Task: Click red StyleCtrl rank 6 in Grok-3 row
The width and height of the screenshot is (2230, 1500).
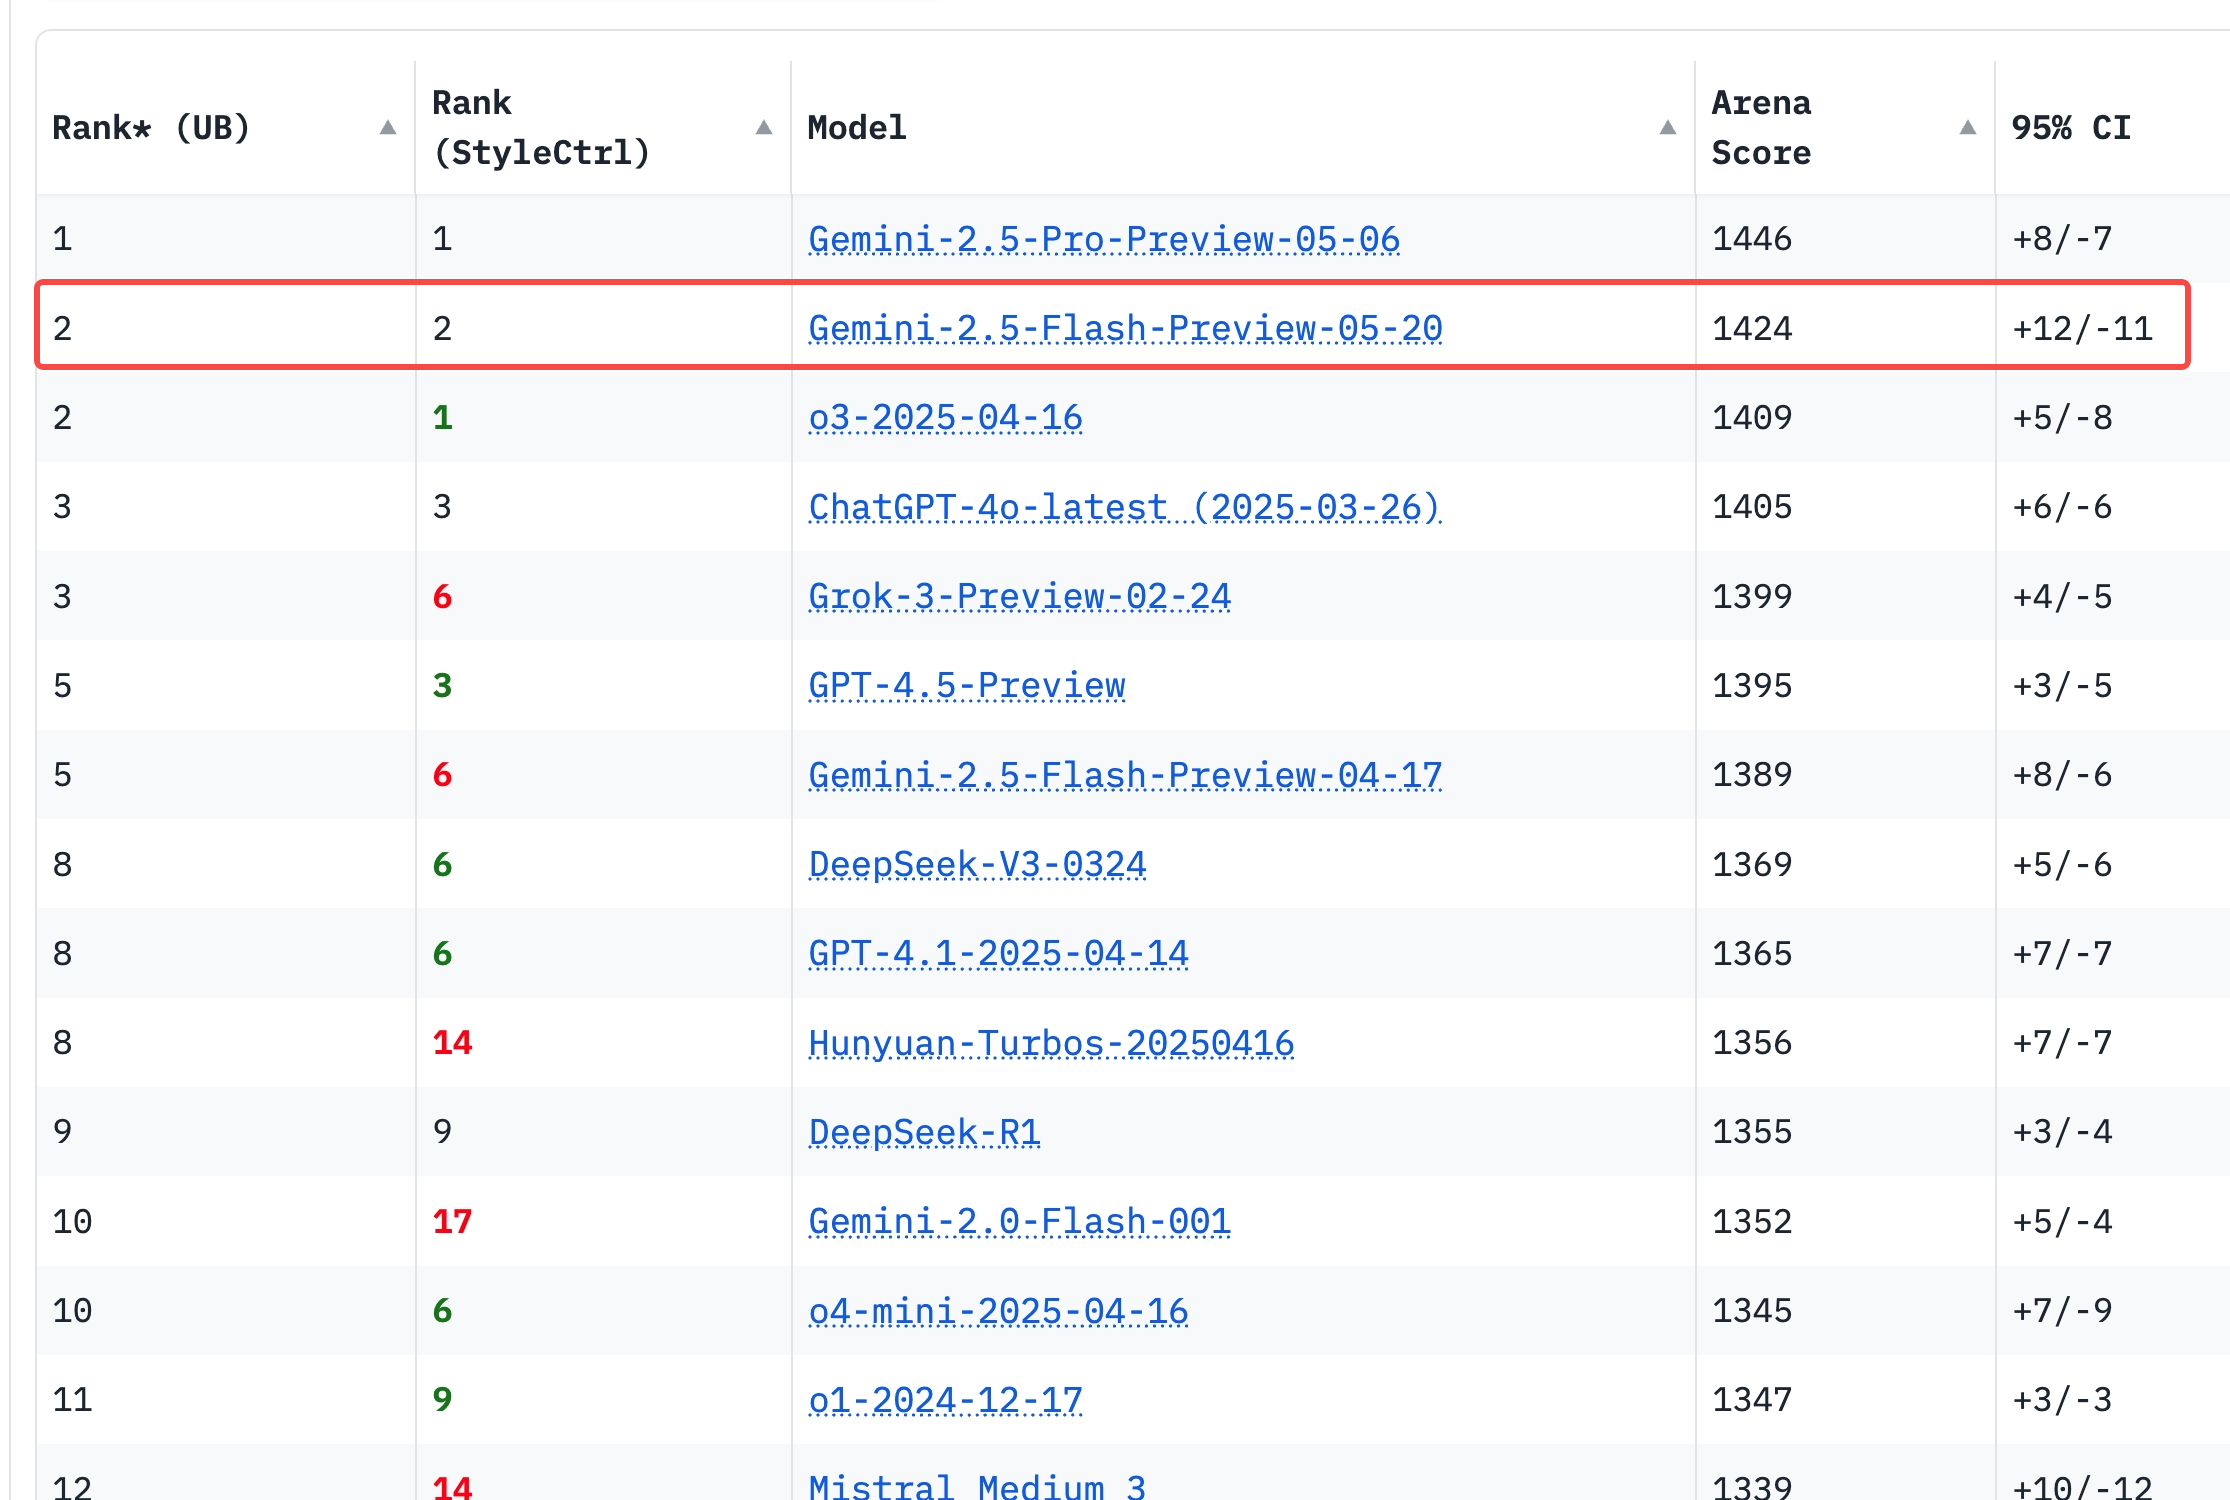Action: [x=443, y=596]
